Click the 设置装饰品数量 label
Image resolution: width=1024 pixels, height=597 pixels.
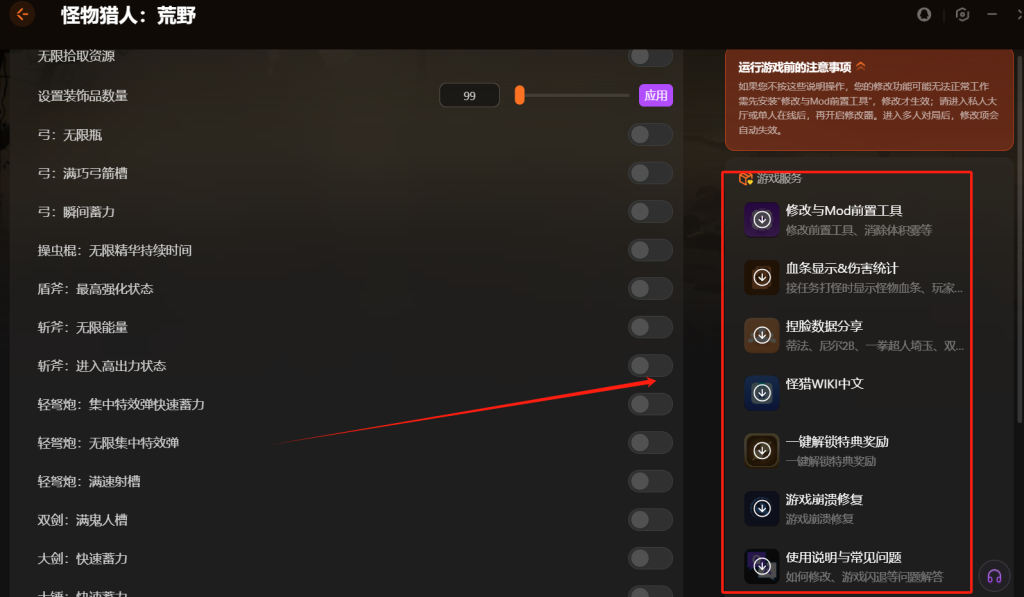[83, 95]
